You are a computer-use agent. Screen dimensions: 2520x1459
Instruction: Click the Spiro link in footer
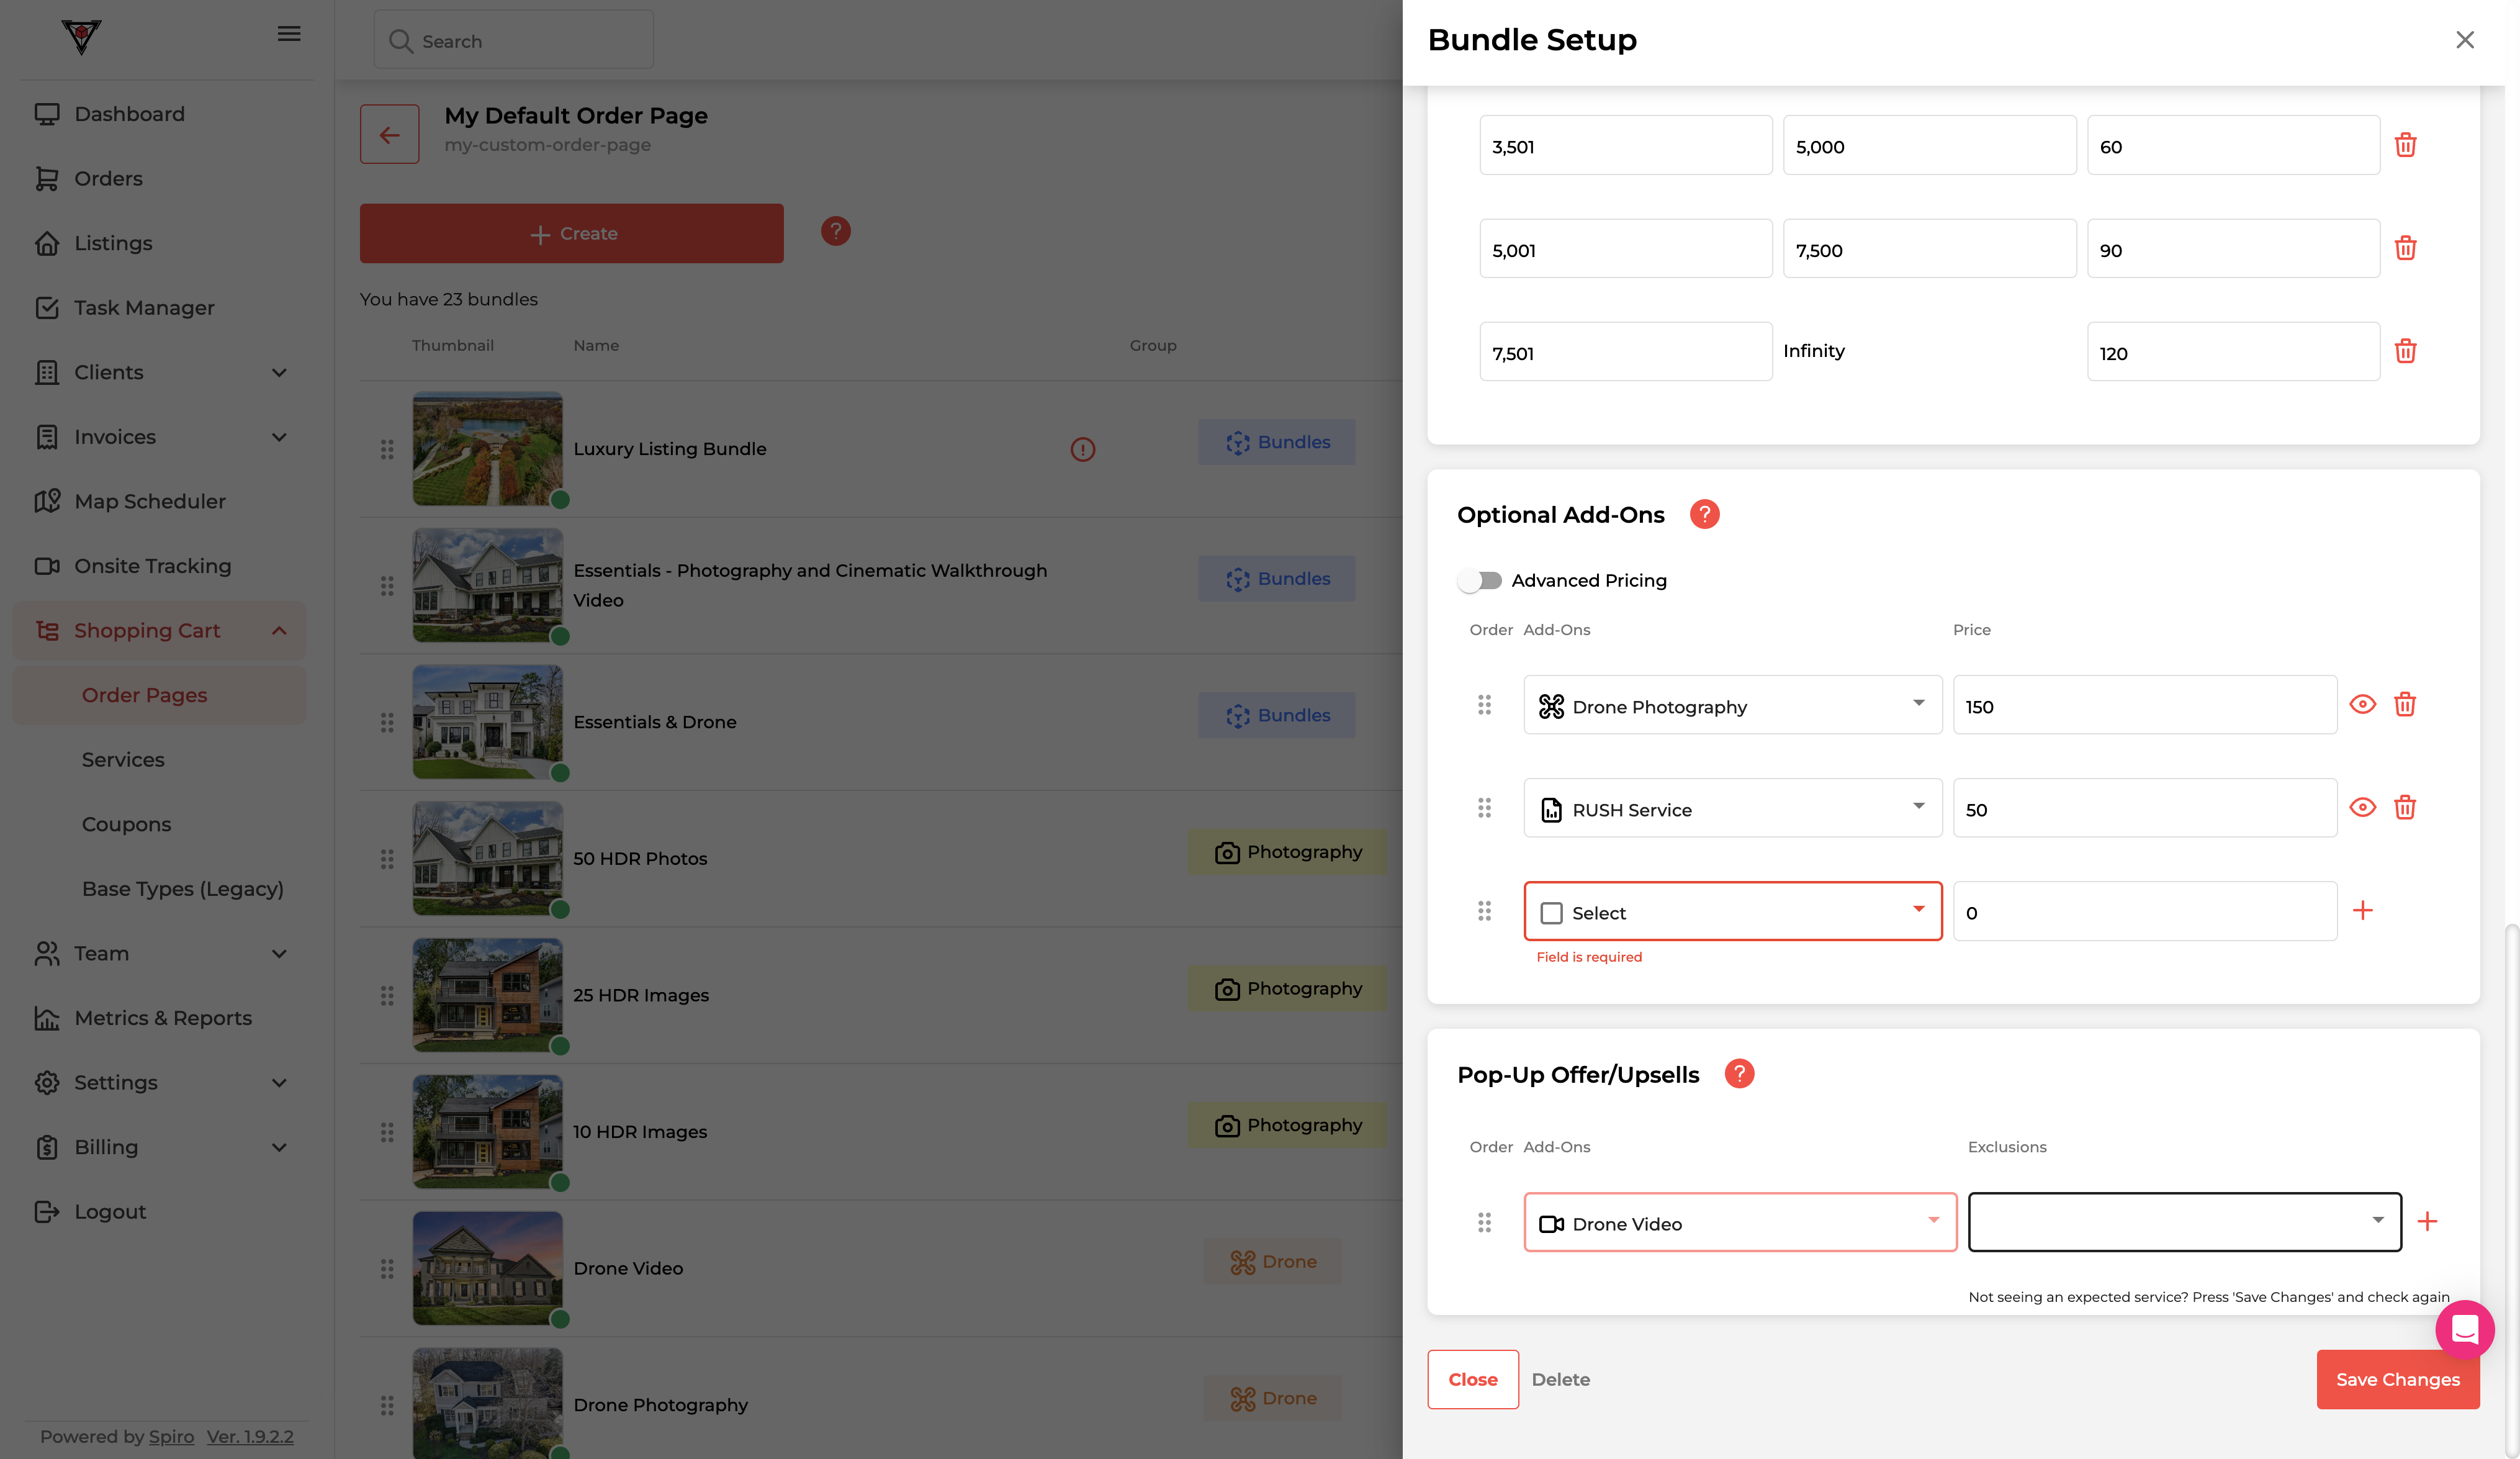pyautogui.click(x=171, y=1437)
